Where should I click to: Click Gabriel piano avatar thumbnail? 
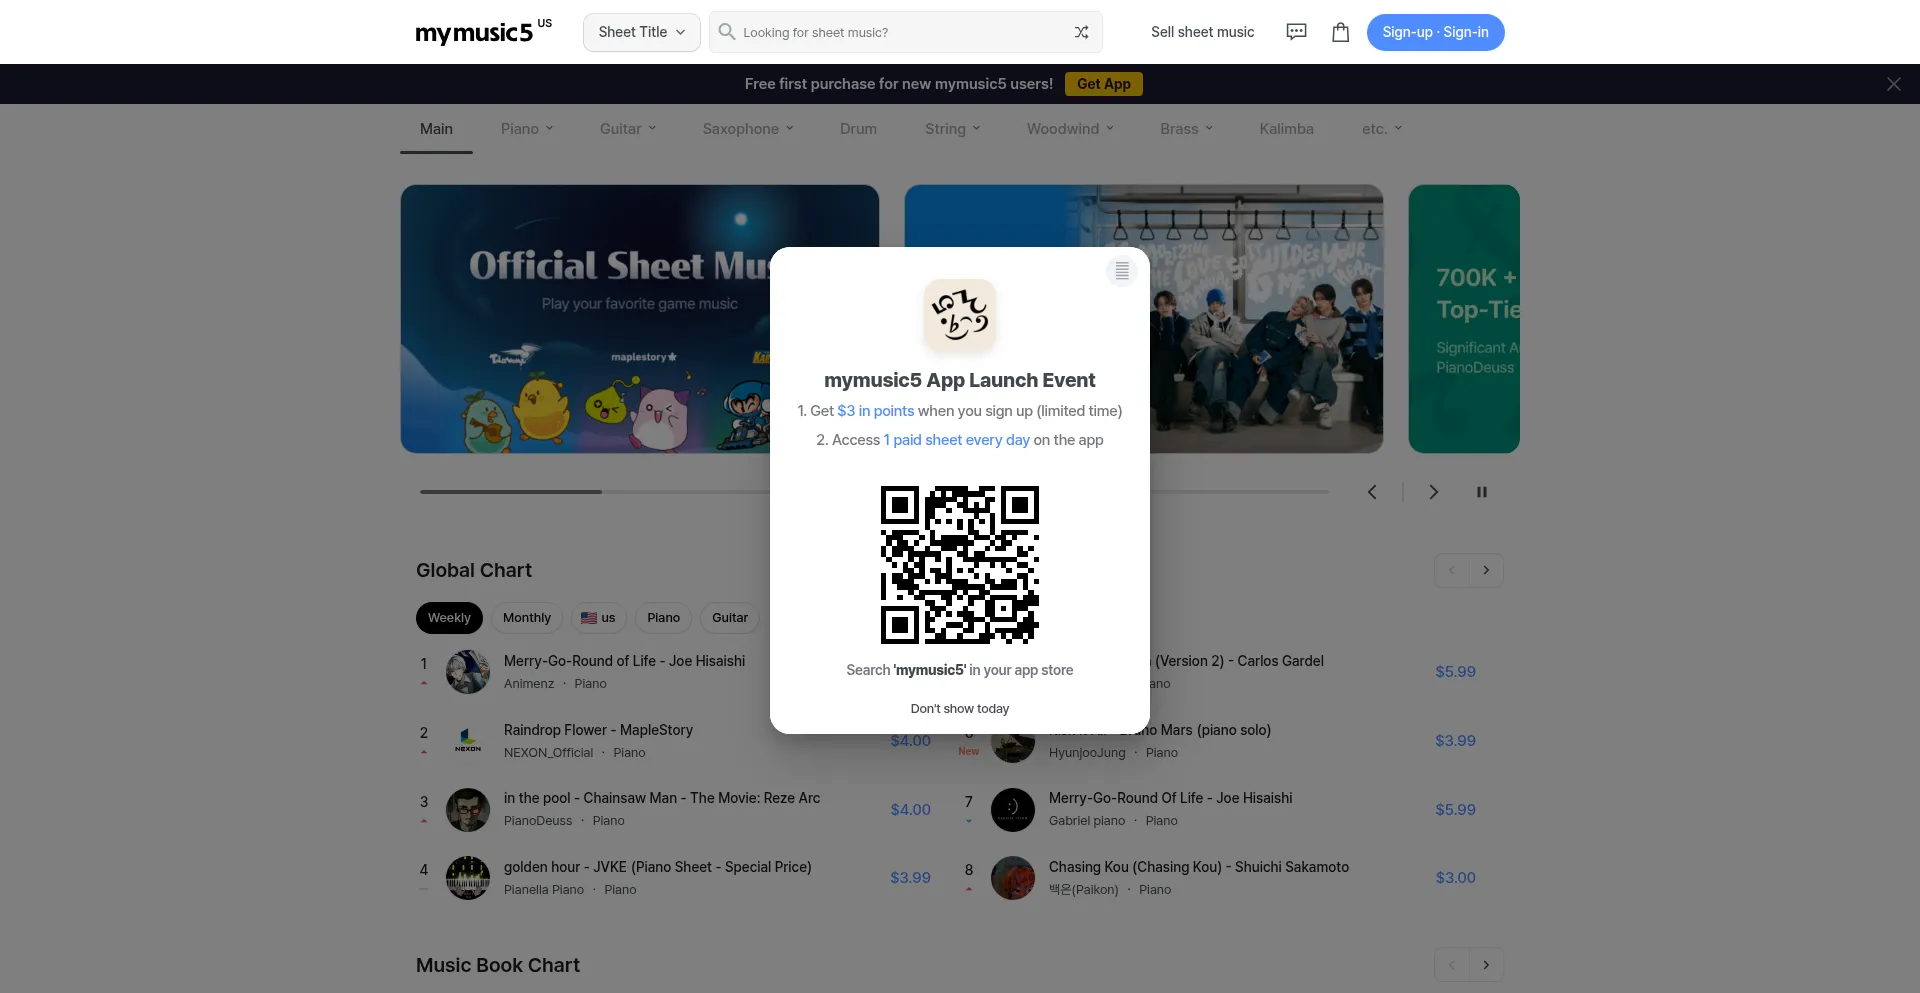pyautogui.click(x=1013, y=810)
